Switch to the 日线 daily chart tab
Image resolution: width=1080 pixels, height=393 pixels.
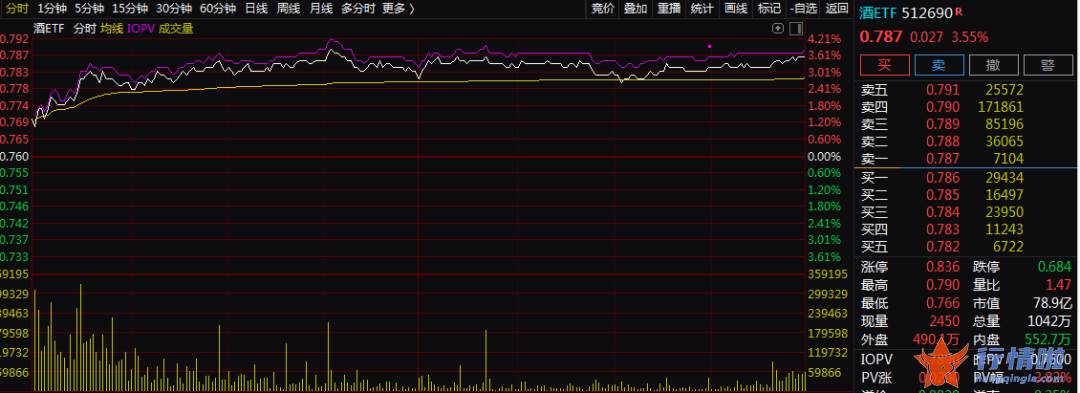256,8
